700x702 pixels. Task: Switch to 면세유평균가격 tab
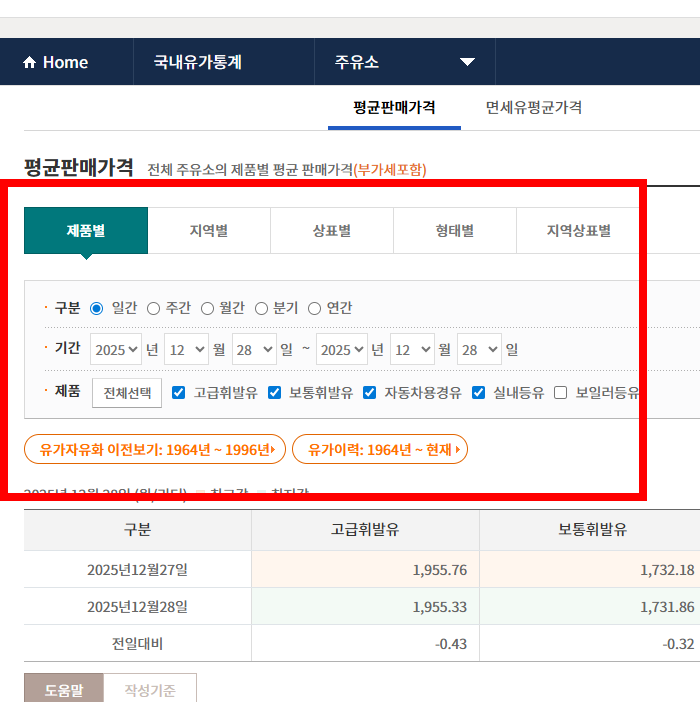(534, 107)
